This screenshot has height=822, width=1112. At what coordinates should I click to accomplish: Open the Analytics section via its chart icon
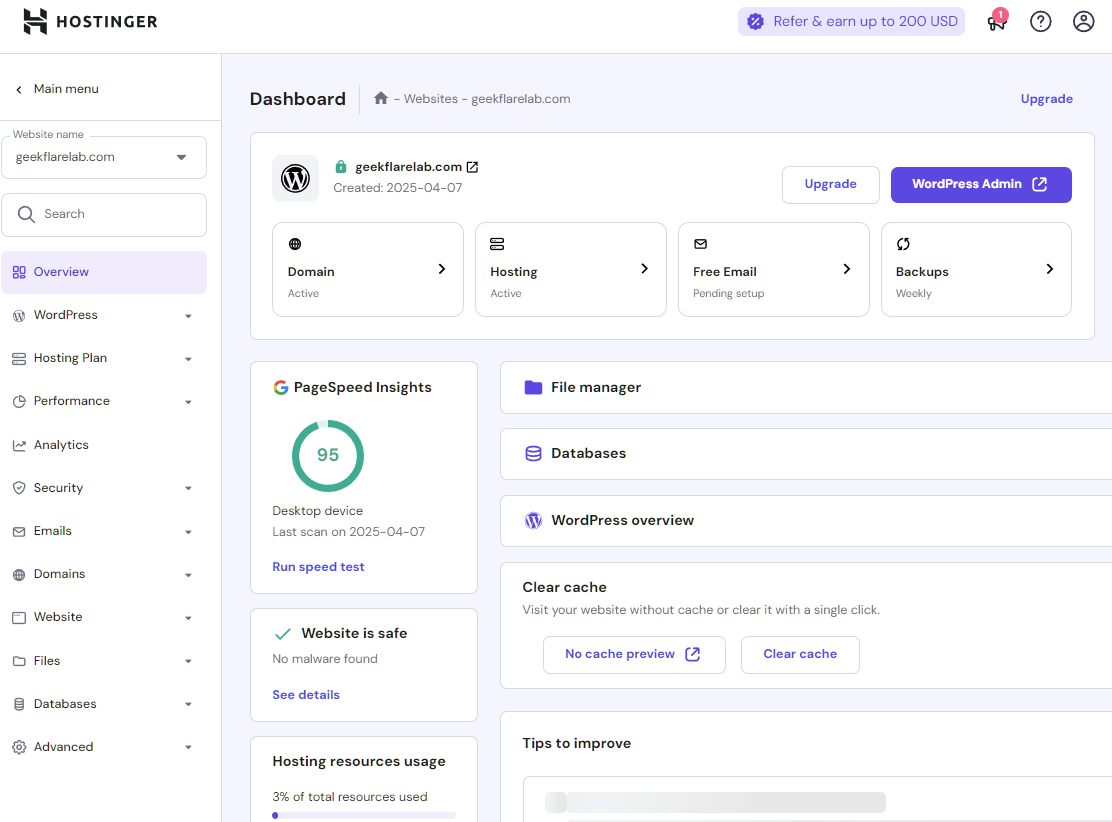[x=20, y=444]
